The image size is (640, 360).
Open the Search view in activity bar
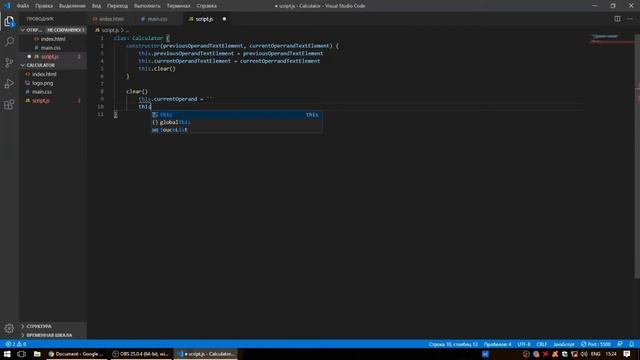[9, 42]
